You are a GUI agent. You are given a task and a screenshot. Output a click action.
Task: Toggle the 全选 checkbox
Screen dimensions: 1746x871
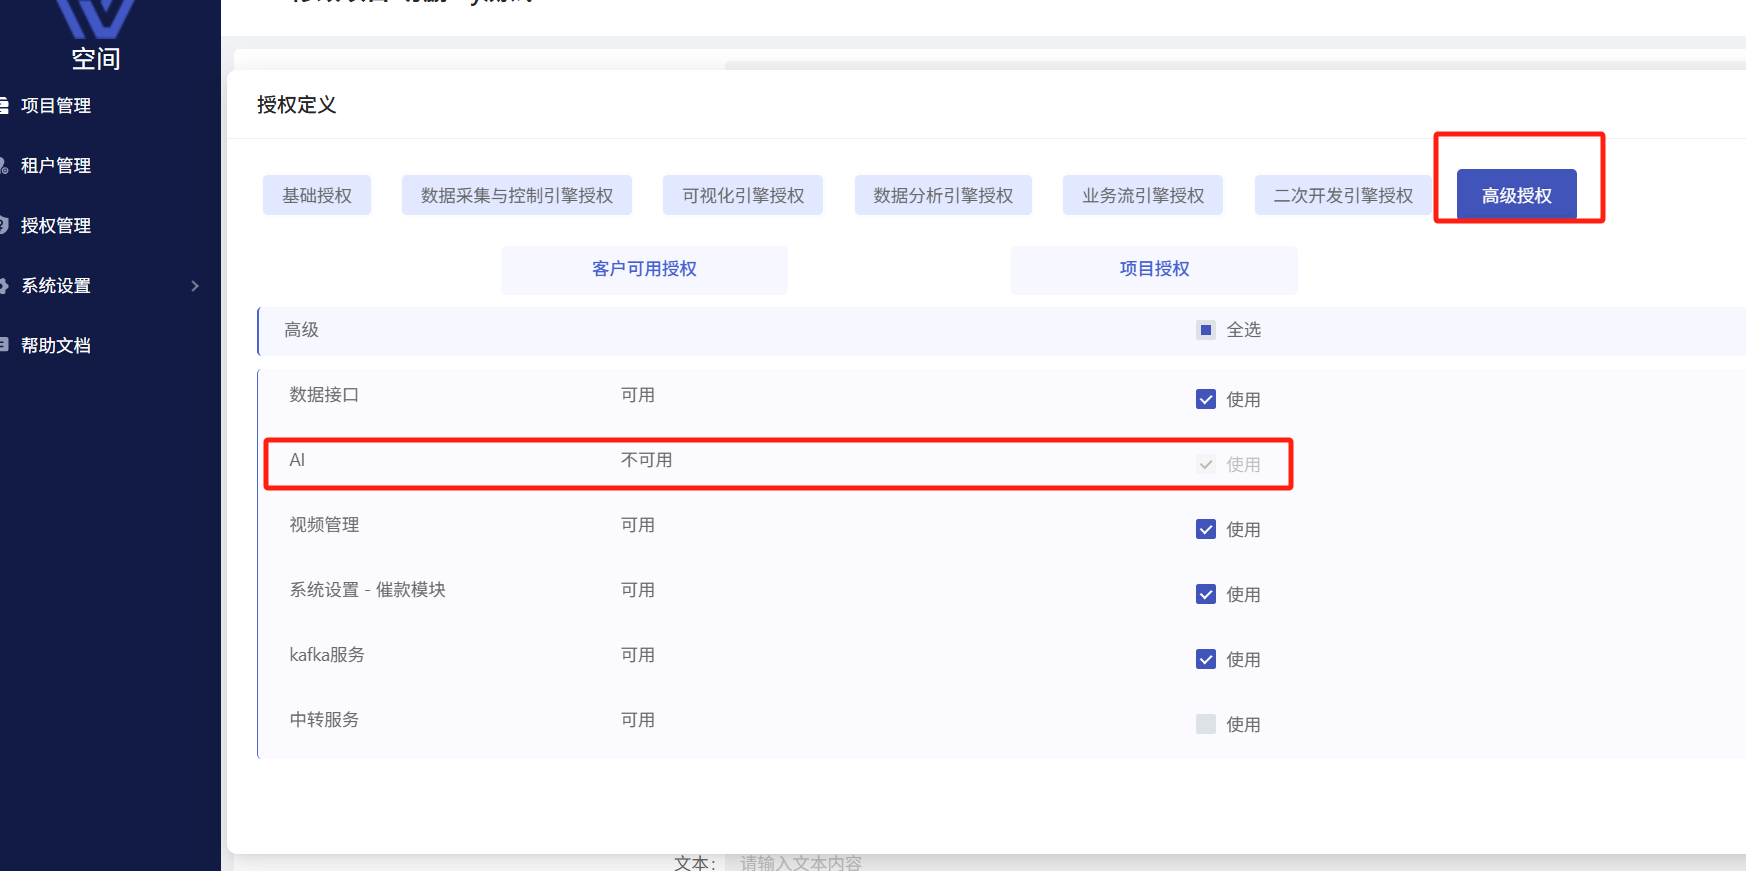pyautogui.click(x=1206, y=330)
